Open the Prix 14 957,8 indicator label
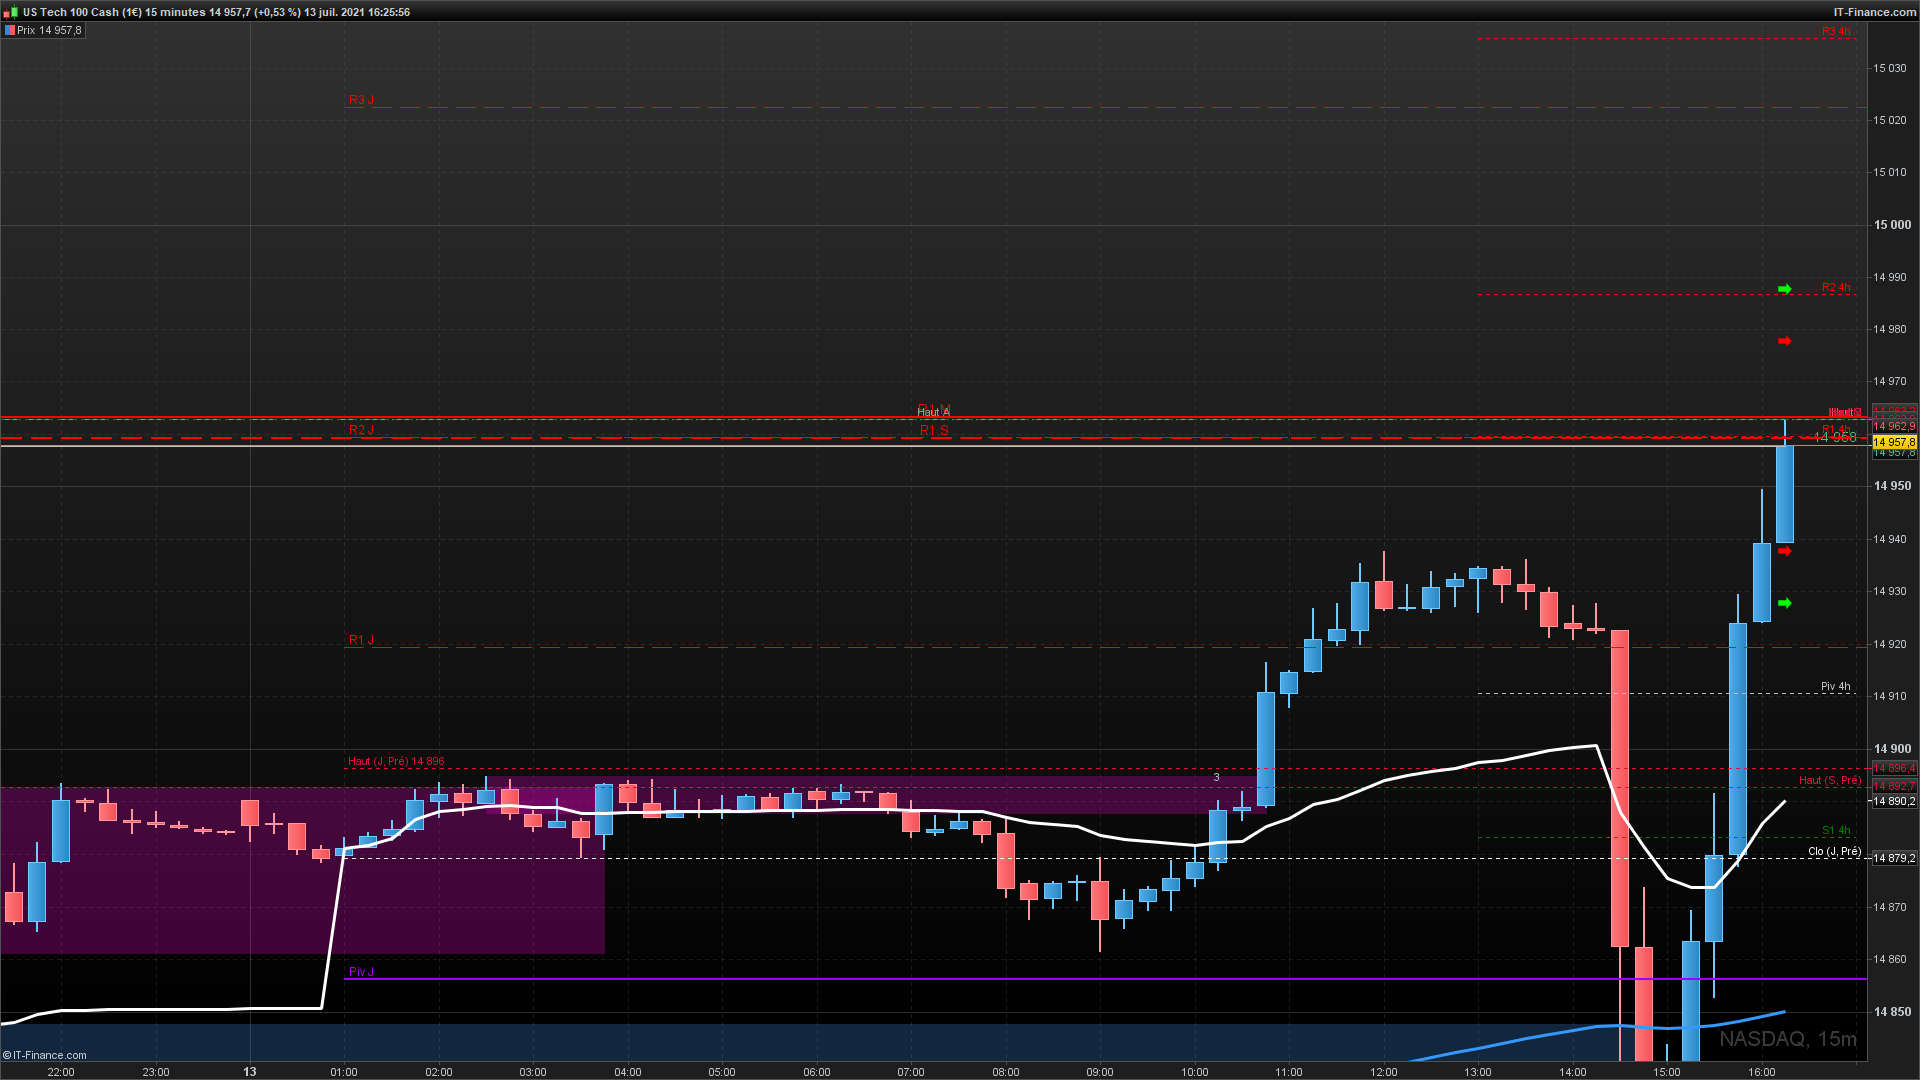Image resolution: width=1920 pixels, height=1080 pixels. pyautogui.click(x=49, y=30)
